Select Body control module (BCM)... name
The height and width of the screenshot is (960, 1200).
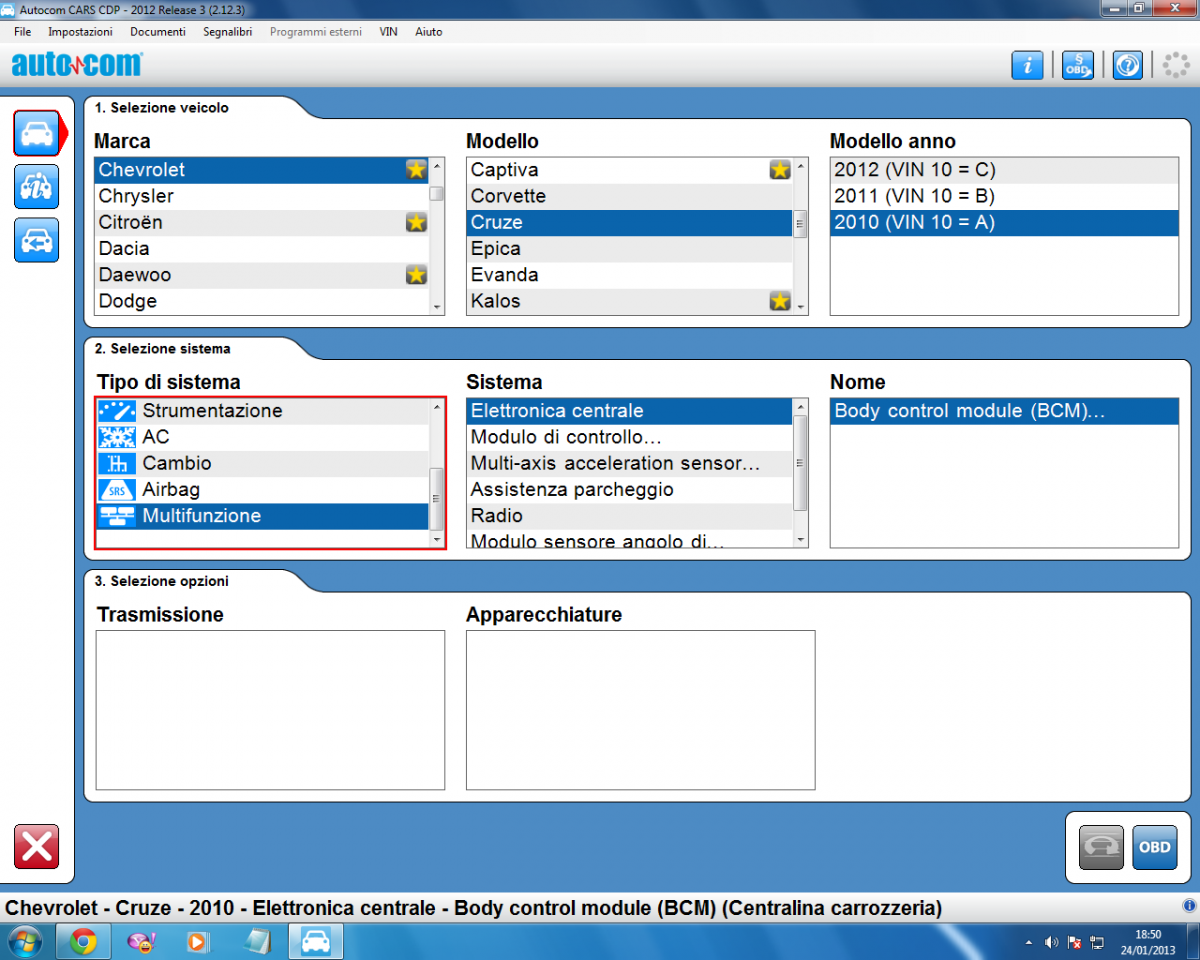pos(1004,411)
